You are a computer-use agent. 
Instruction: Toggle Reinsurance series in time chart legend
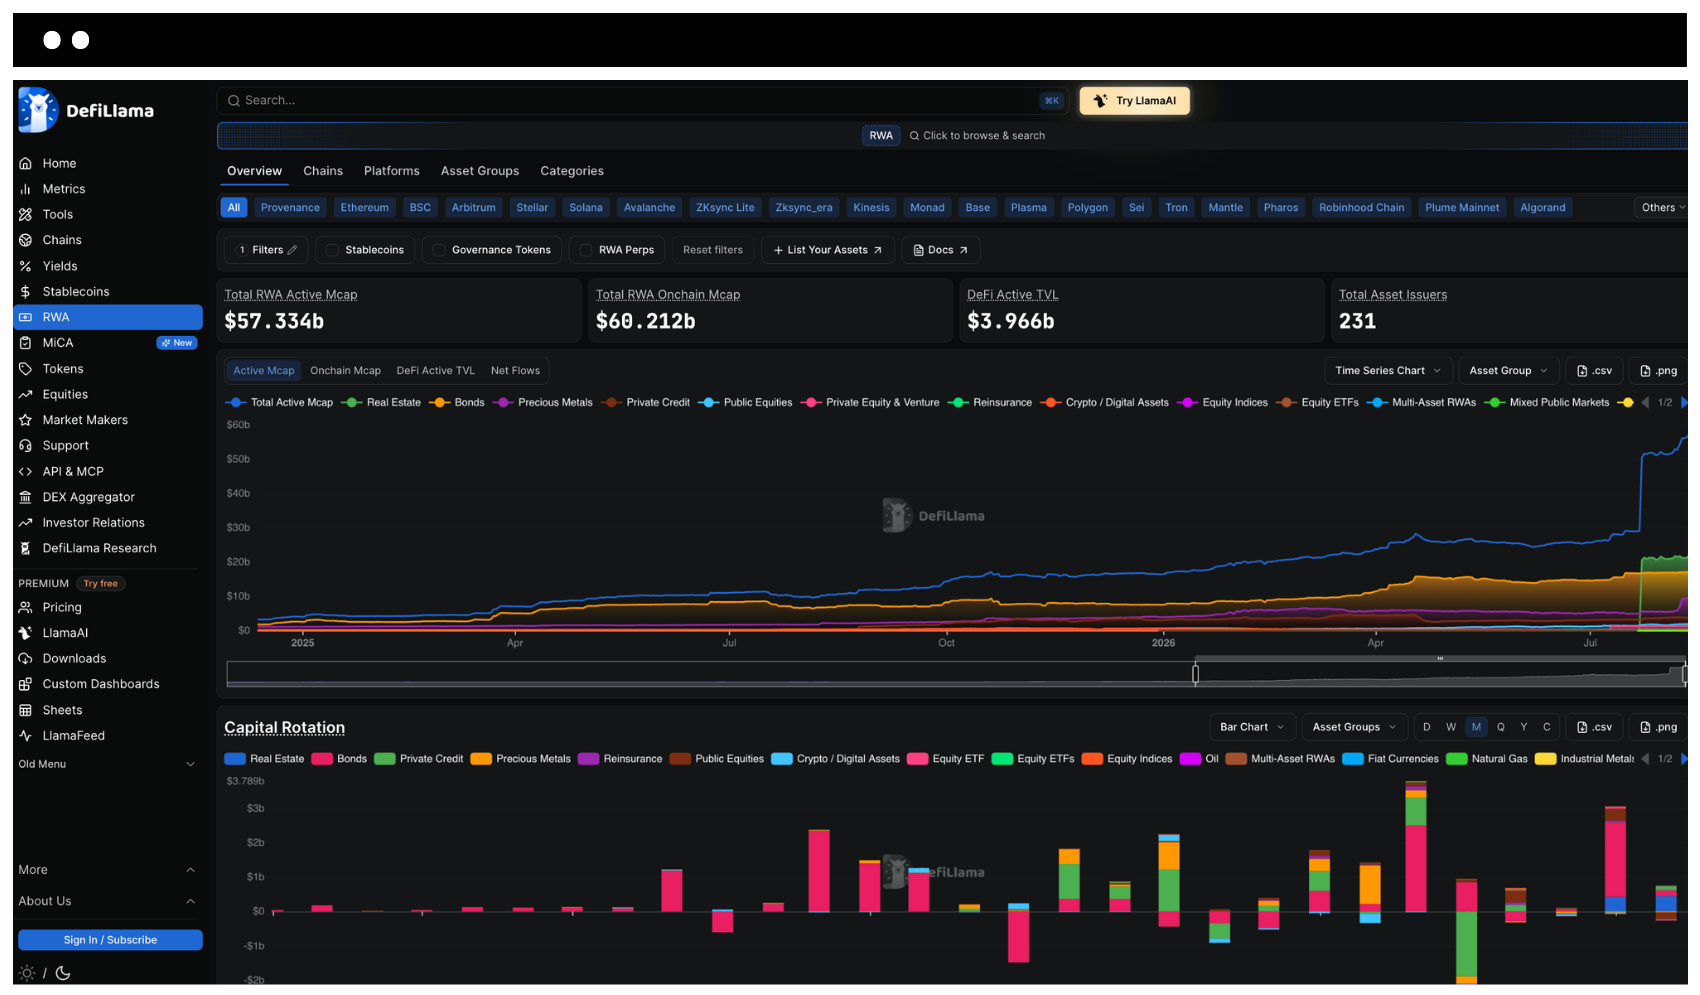click(990, 403)
